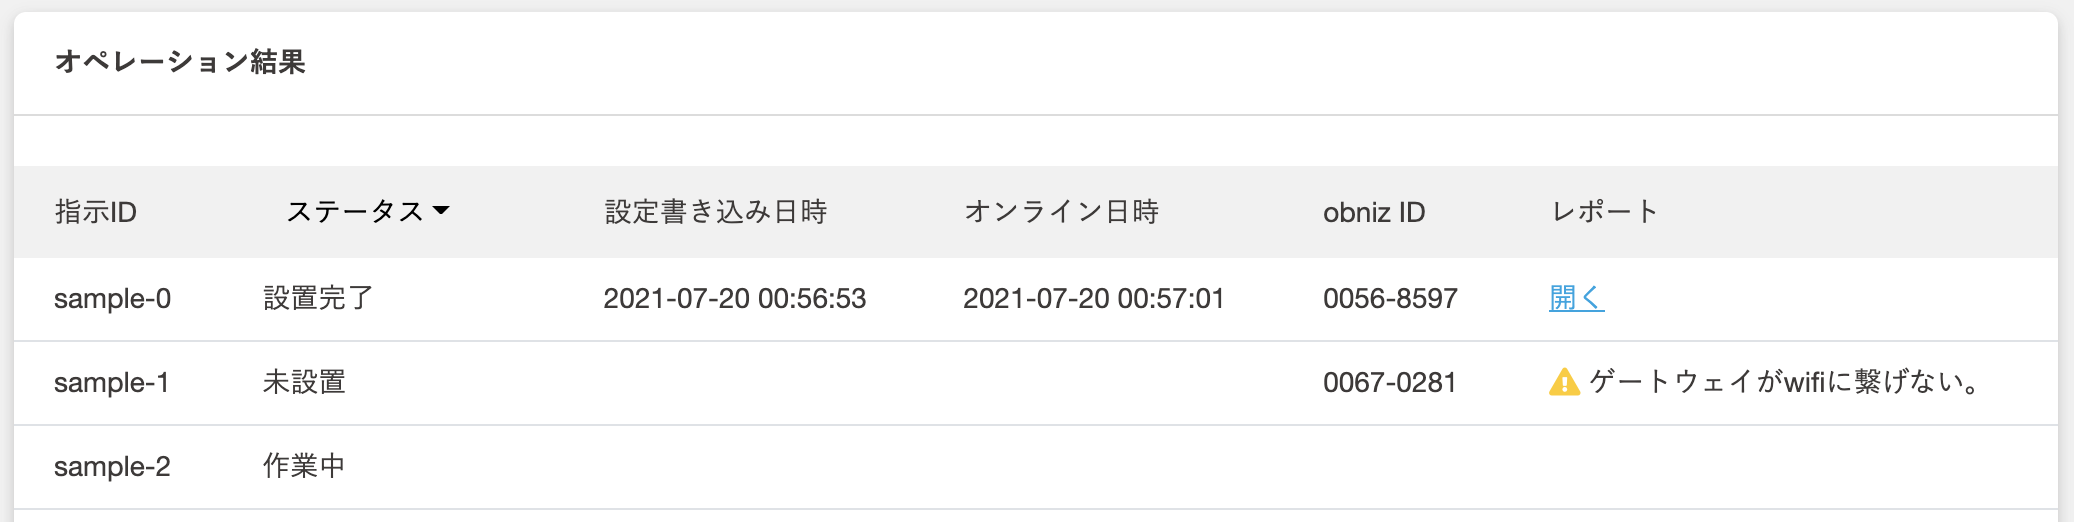Click the 設置完了 status cell
2074x522 pixels.
[x=318, y=298]
